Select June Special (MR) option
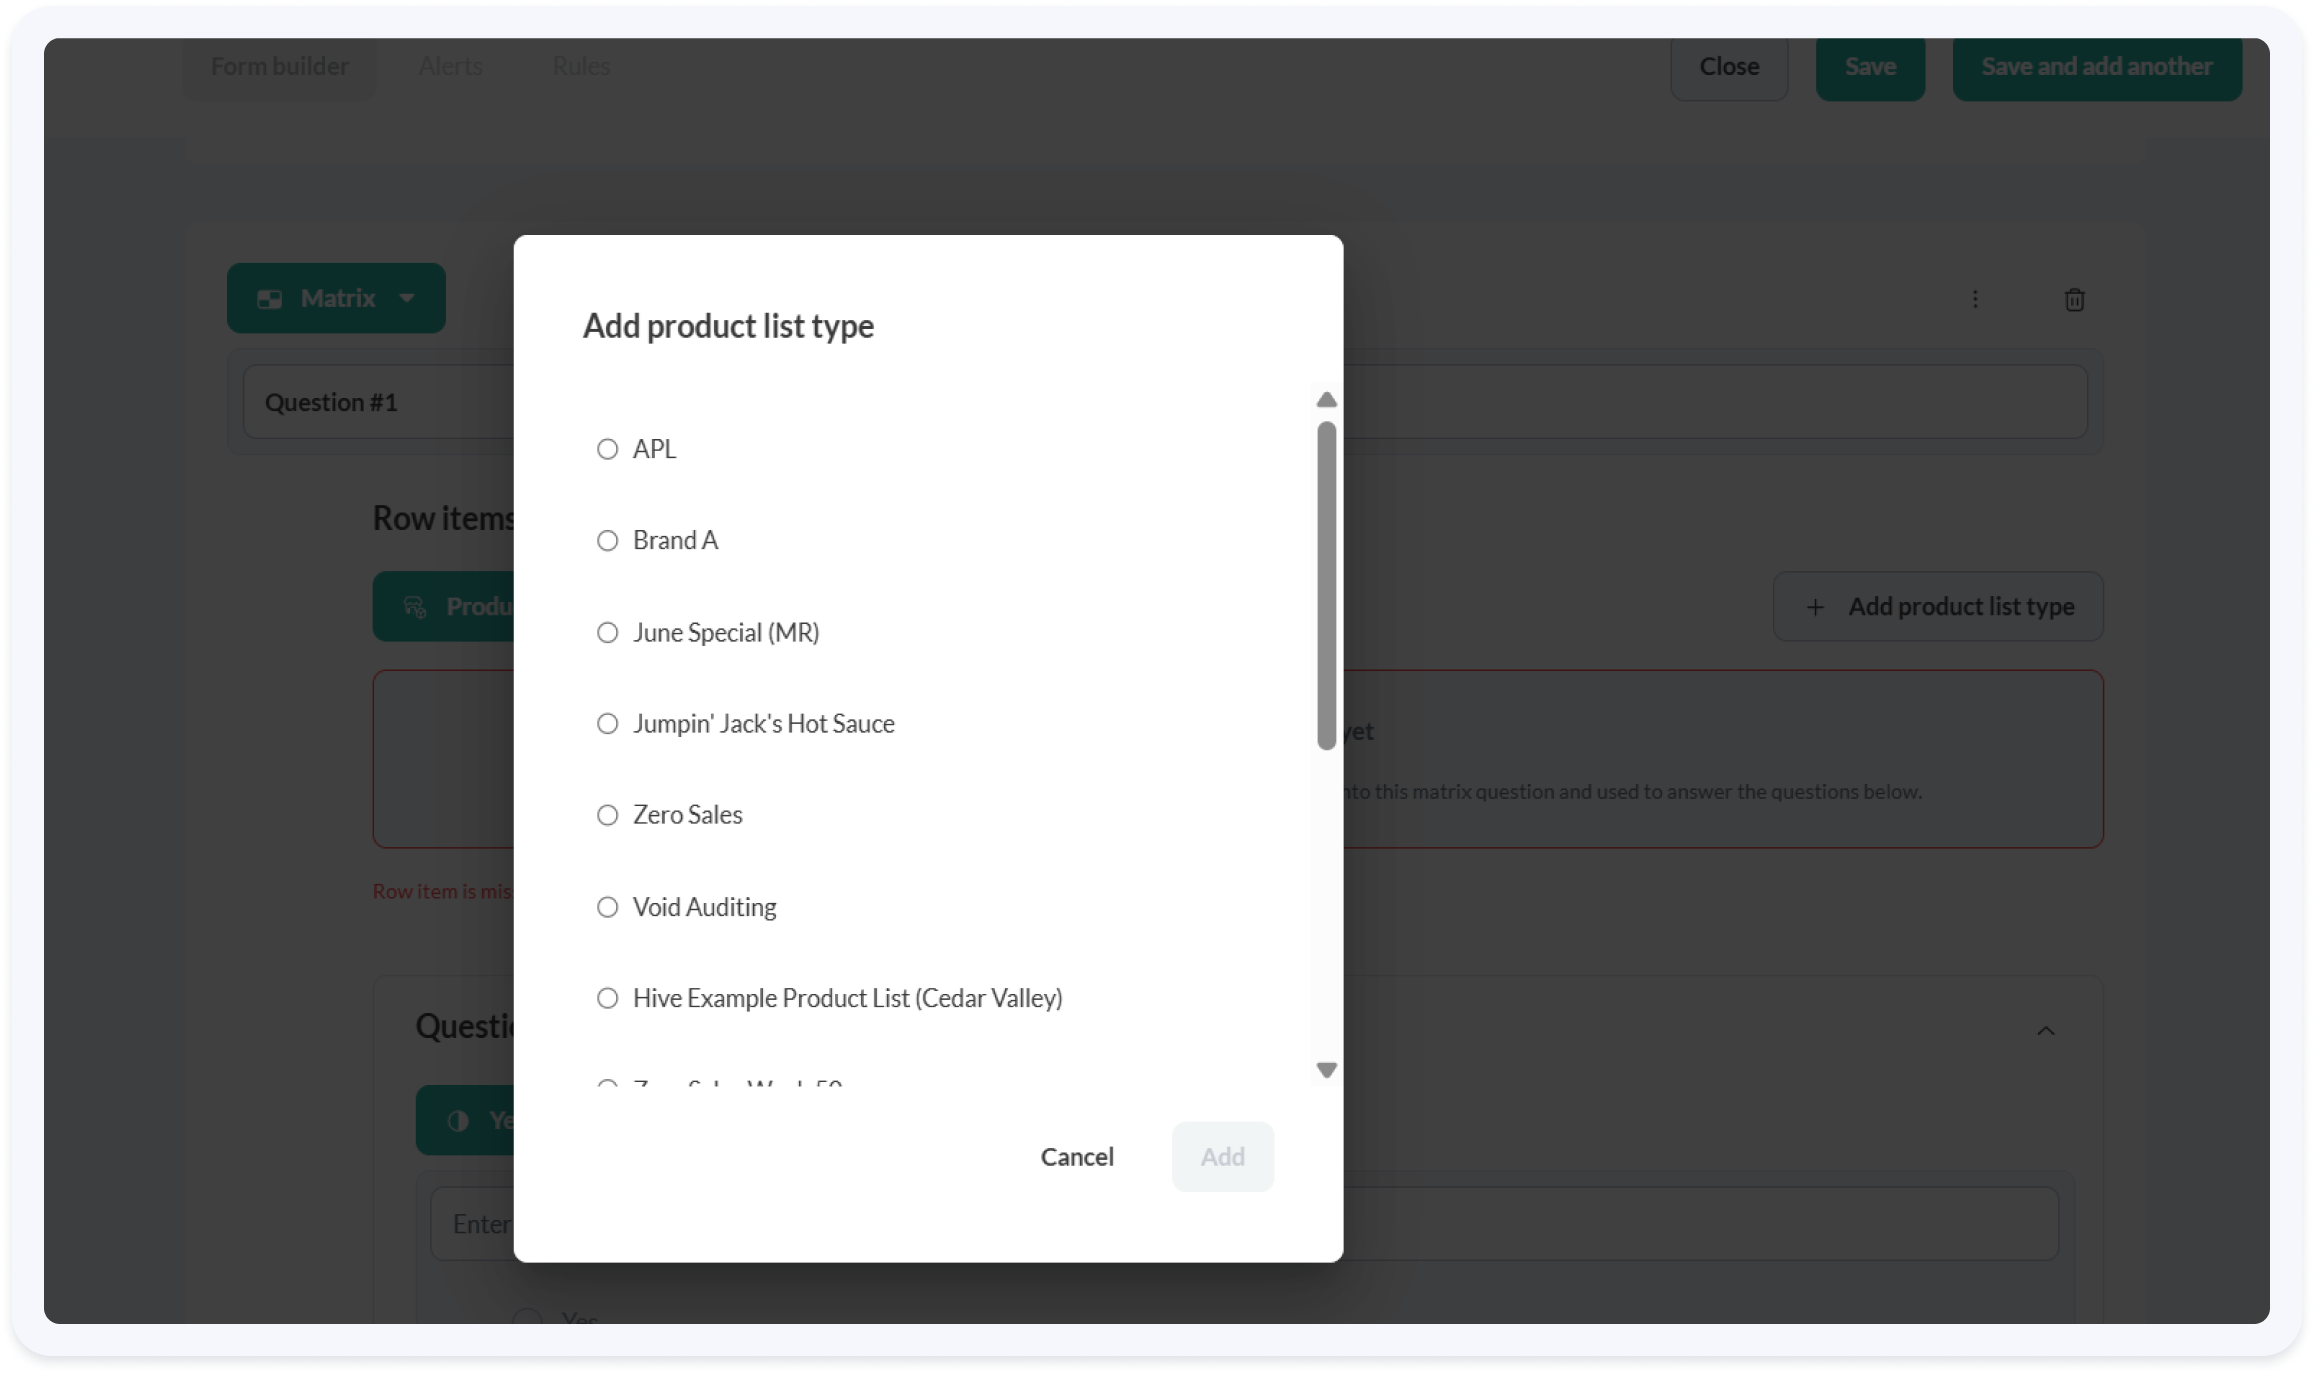 (x=607, y=633)
